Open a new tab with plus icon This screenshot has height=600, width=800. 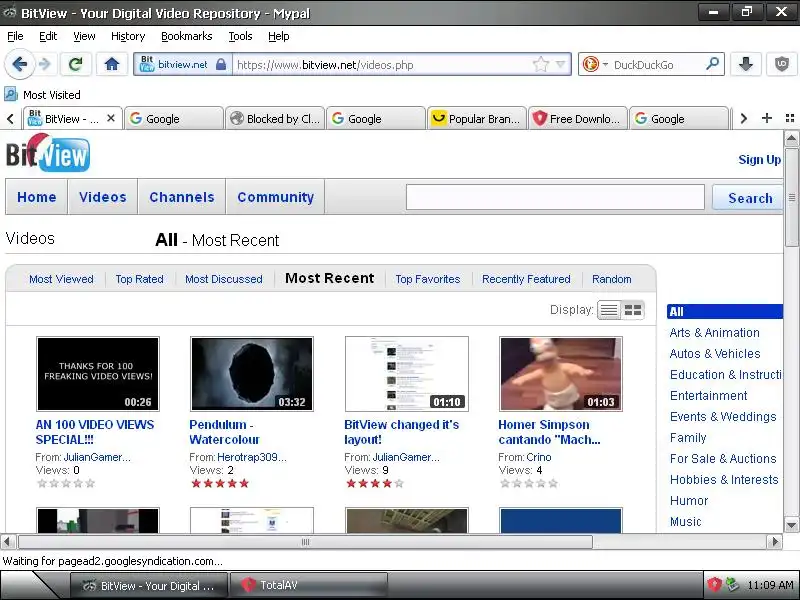pos(766,118)
